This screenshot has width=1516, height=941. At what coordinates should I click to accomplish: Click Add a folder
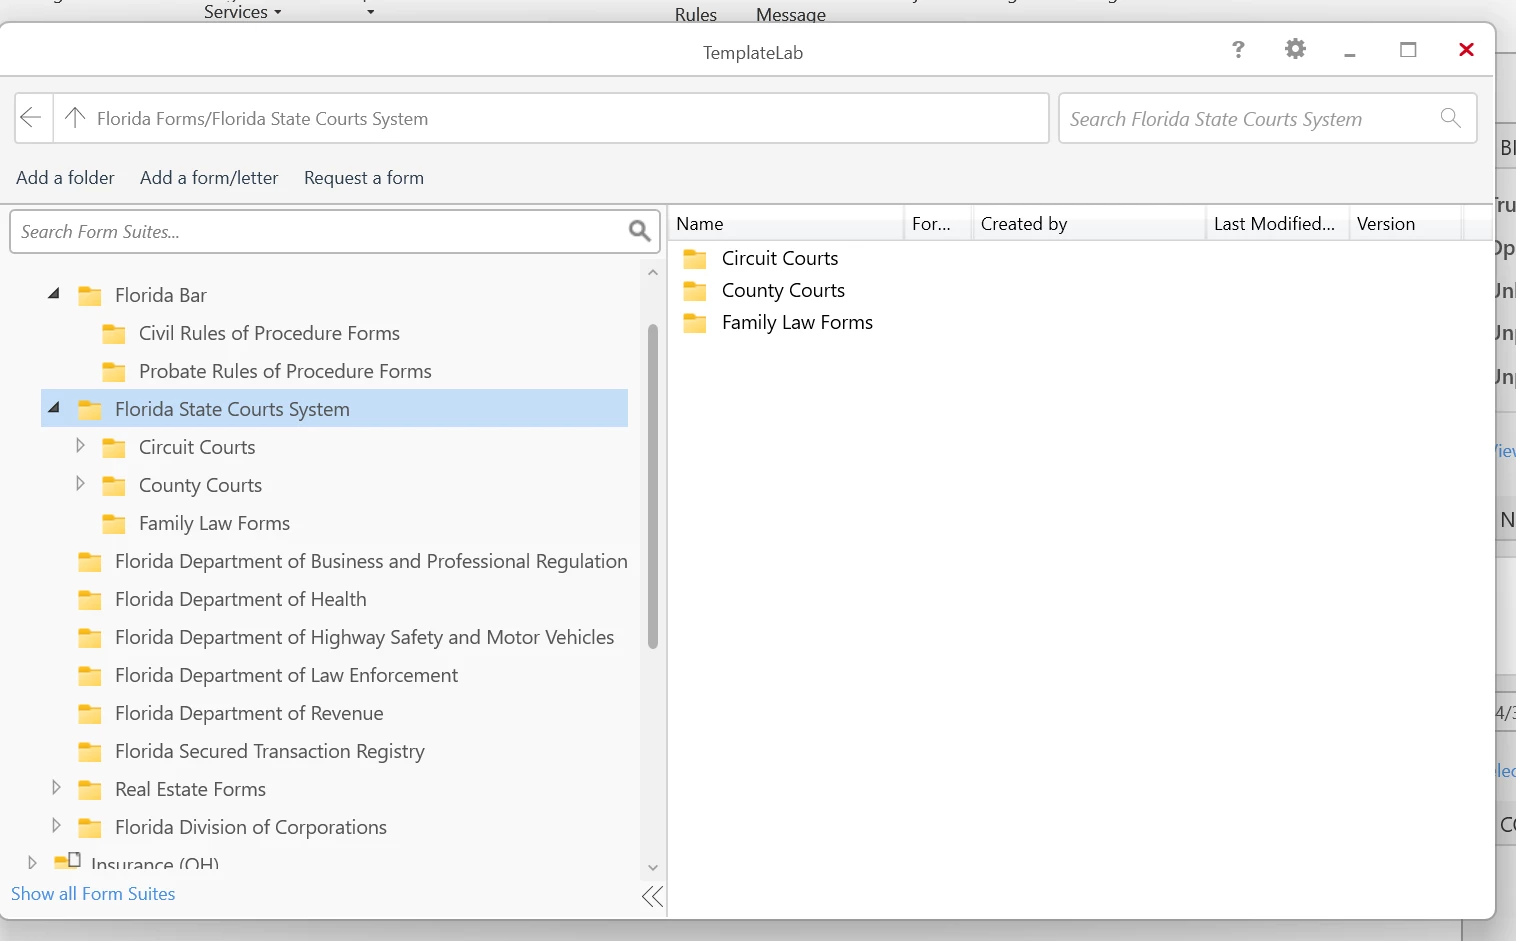click(x=65, y=178)
